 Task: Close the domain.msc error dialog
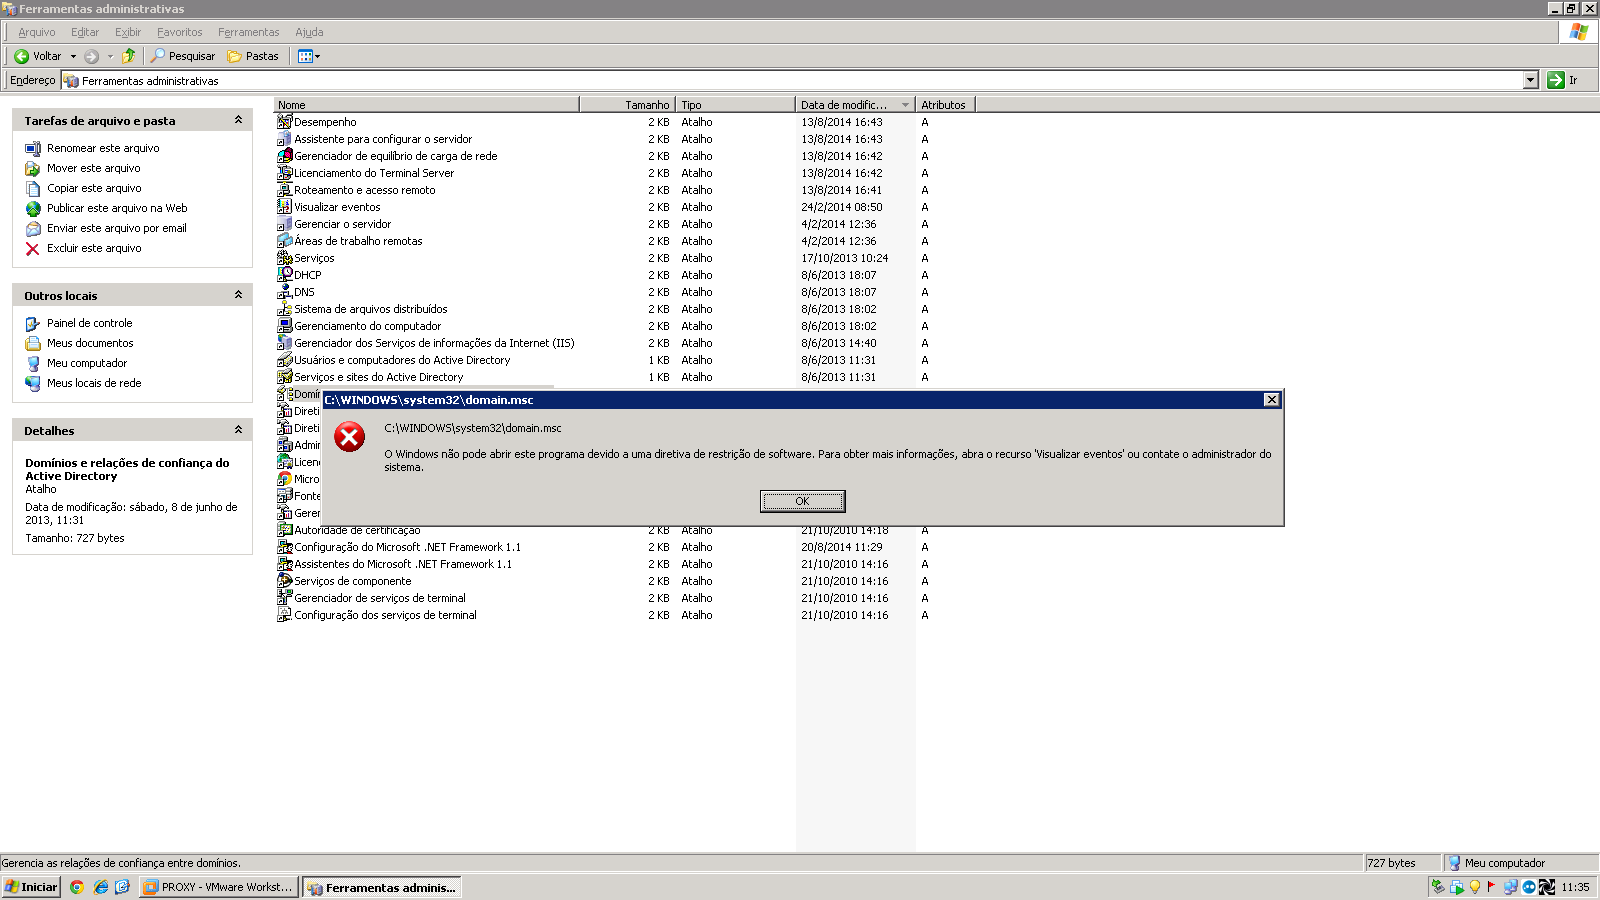tap(1271, 400)
